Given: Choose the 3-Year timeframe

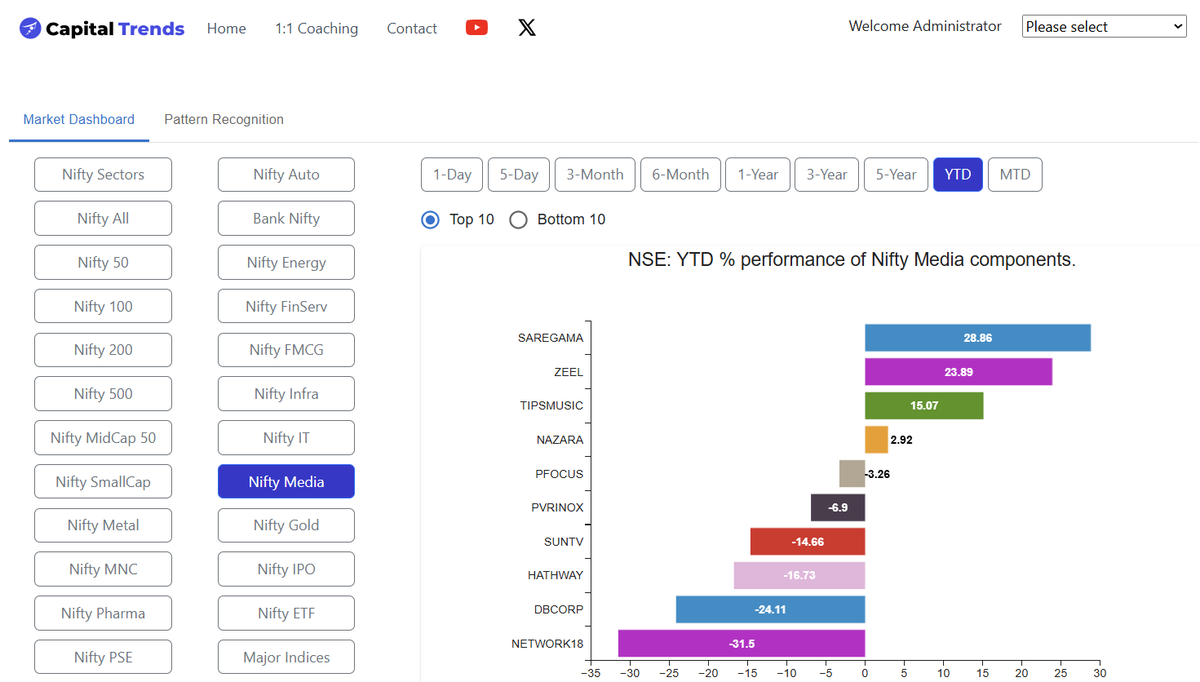Looking at the screenshot, I should coord(827,174).
